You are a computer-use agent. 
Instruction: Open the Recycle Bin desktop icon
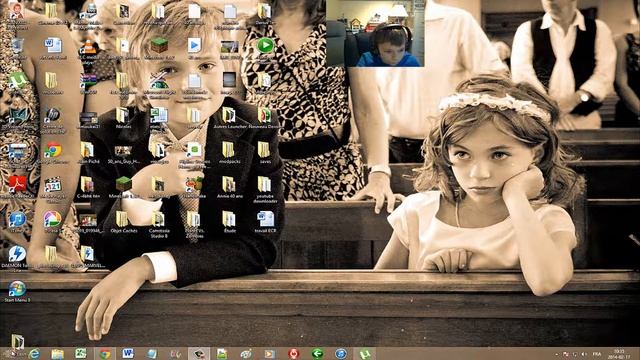18,45
